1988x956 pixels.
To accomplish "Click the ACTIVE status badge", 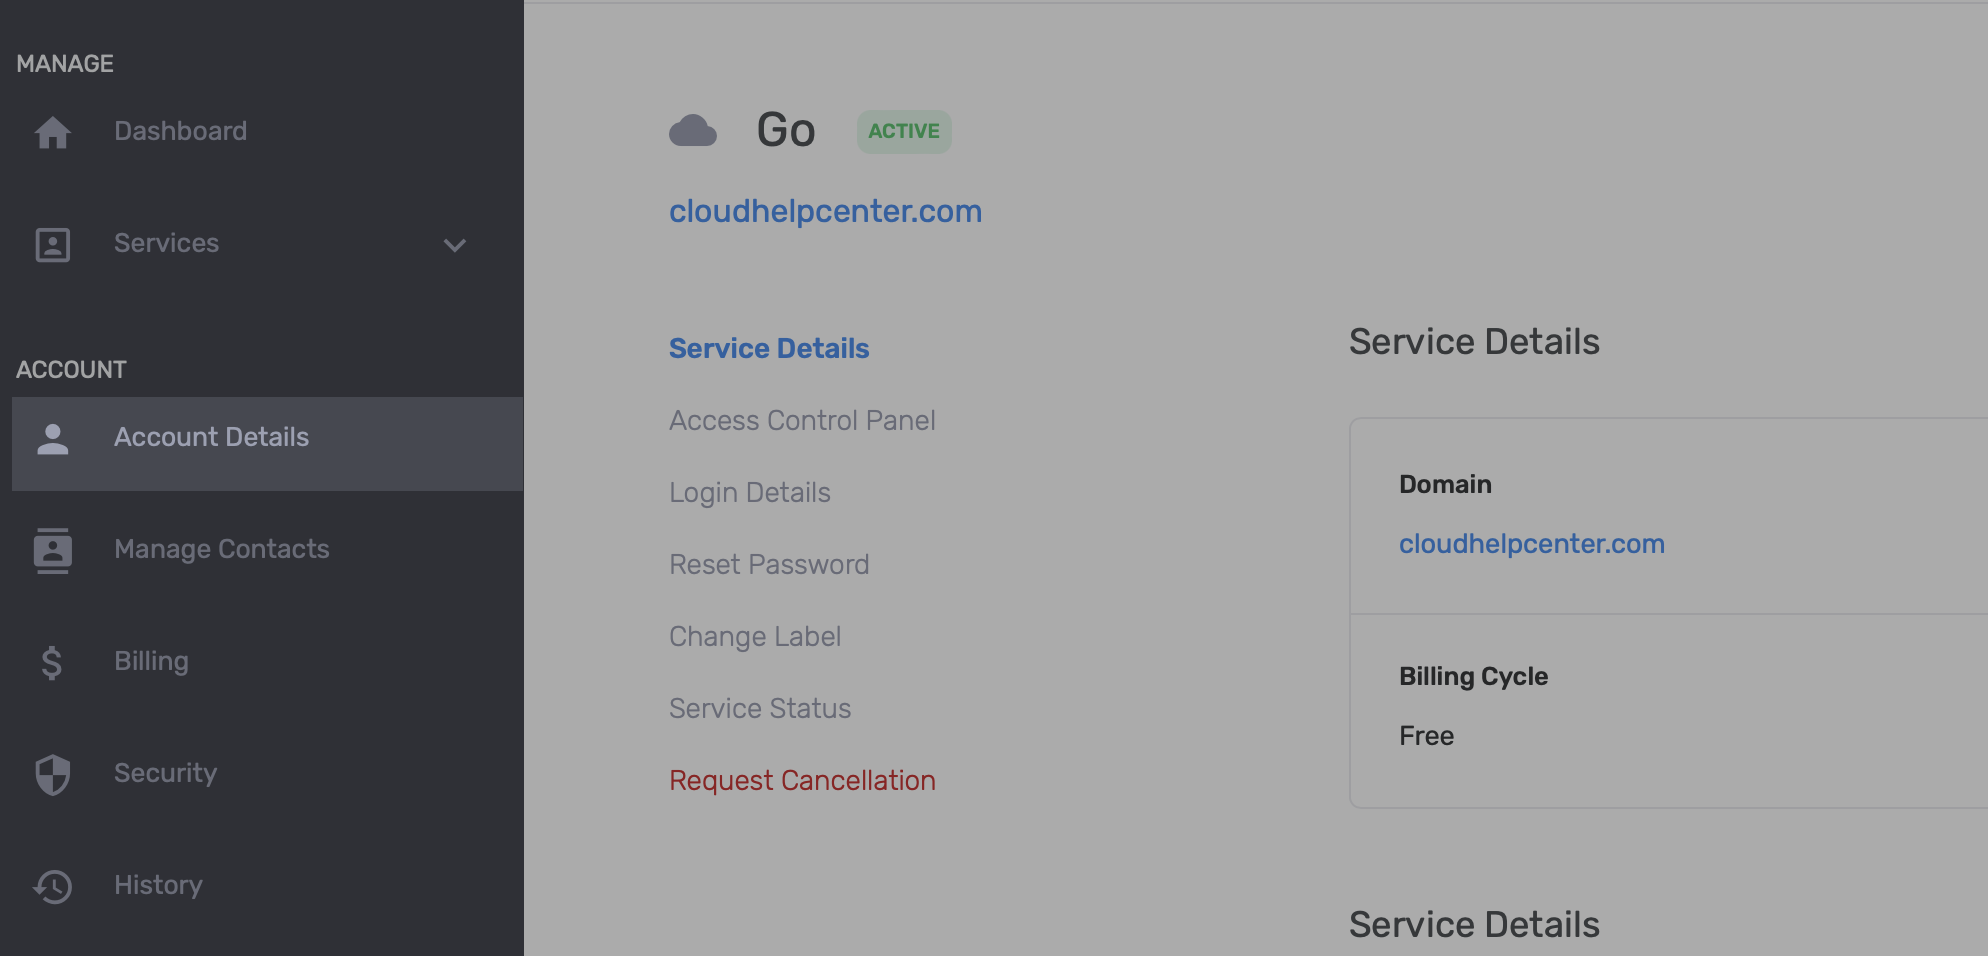I will click(904, 131).
